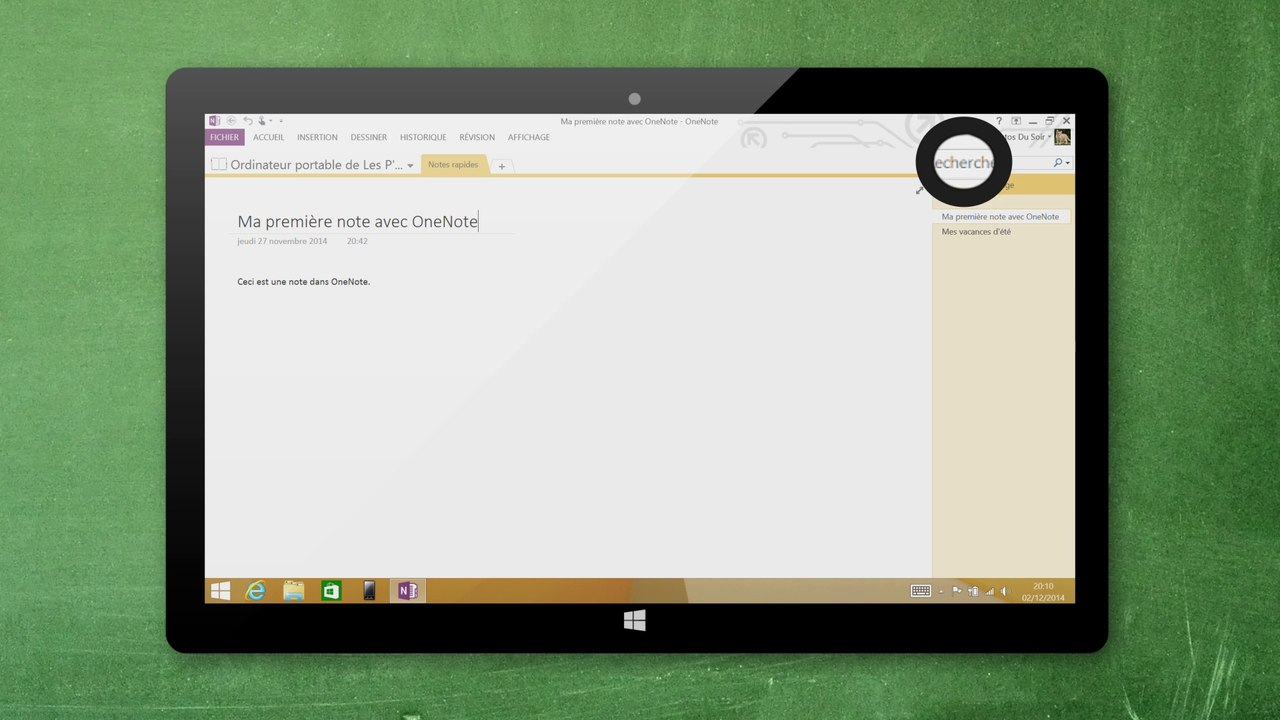
Task: Open the phone app icon on the taskbar
Action: (x=369, y=591)
